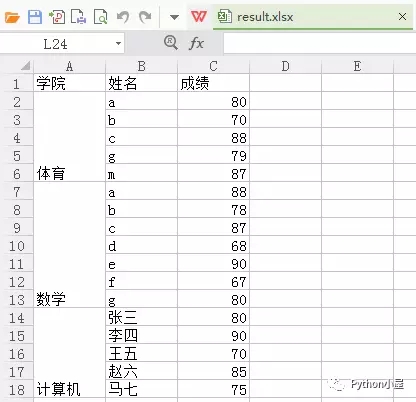
Task: Select row 10 header
Action: click(17, 246)
